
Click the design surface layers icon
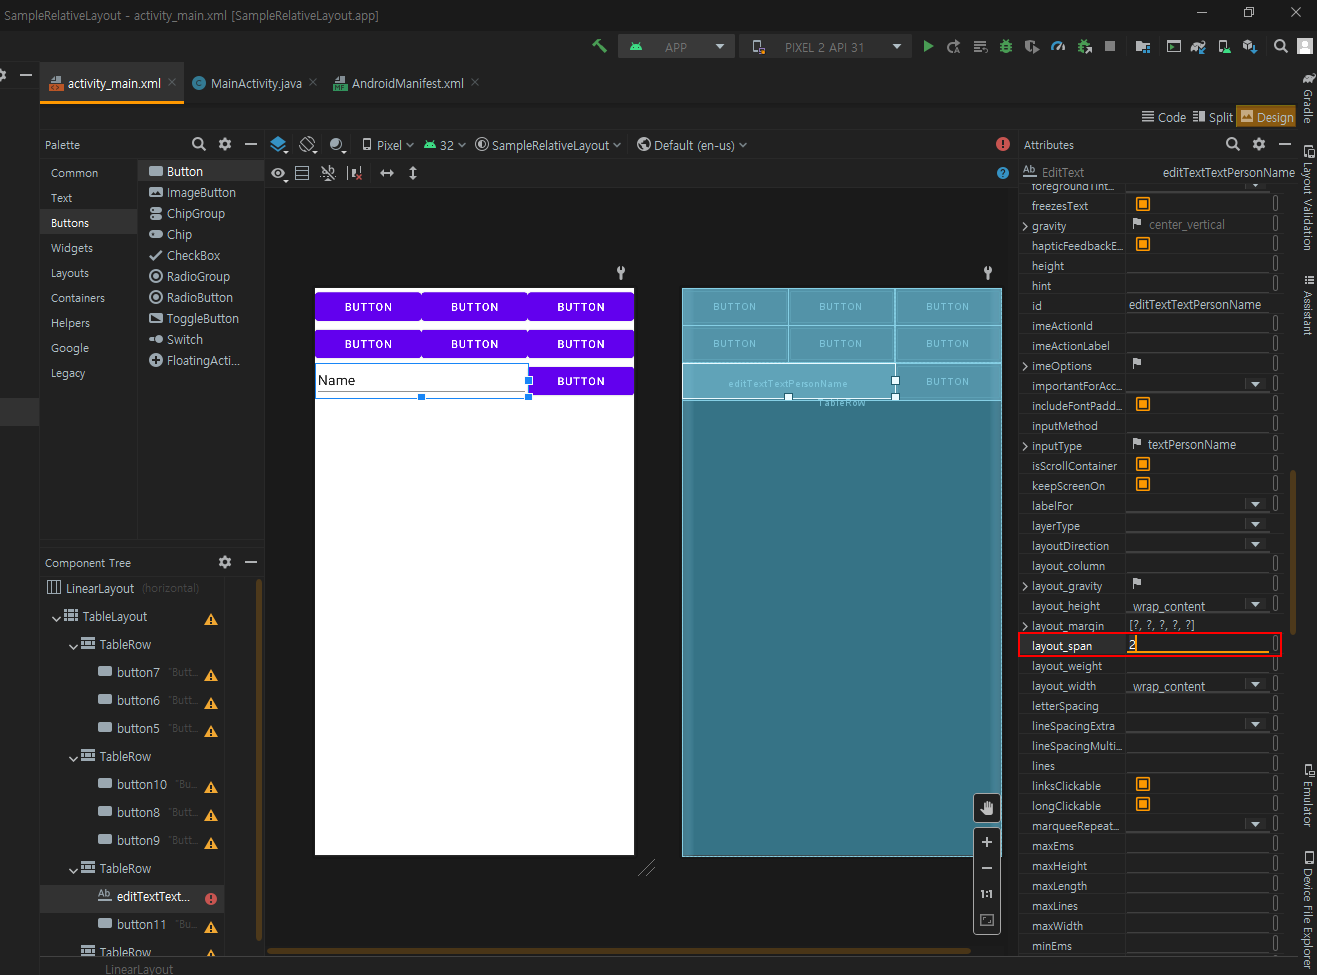pos(279,145)
